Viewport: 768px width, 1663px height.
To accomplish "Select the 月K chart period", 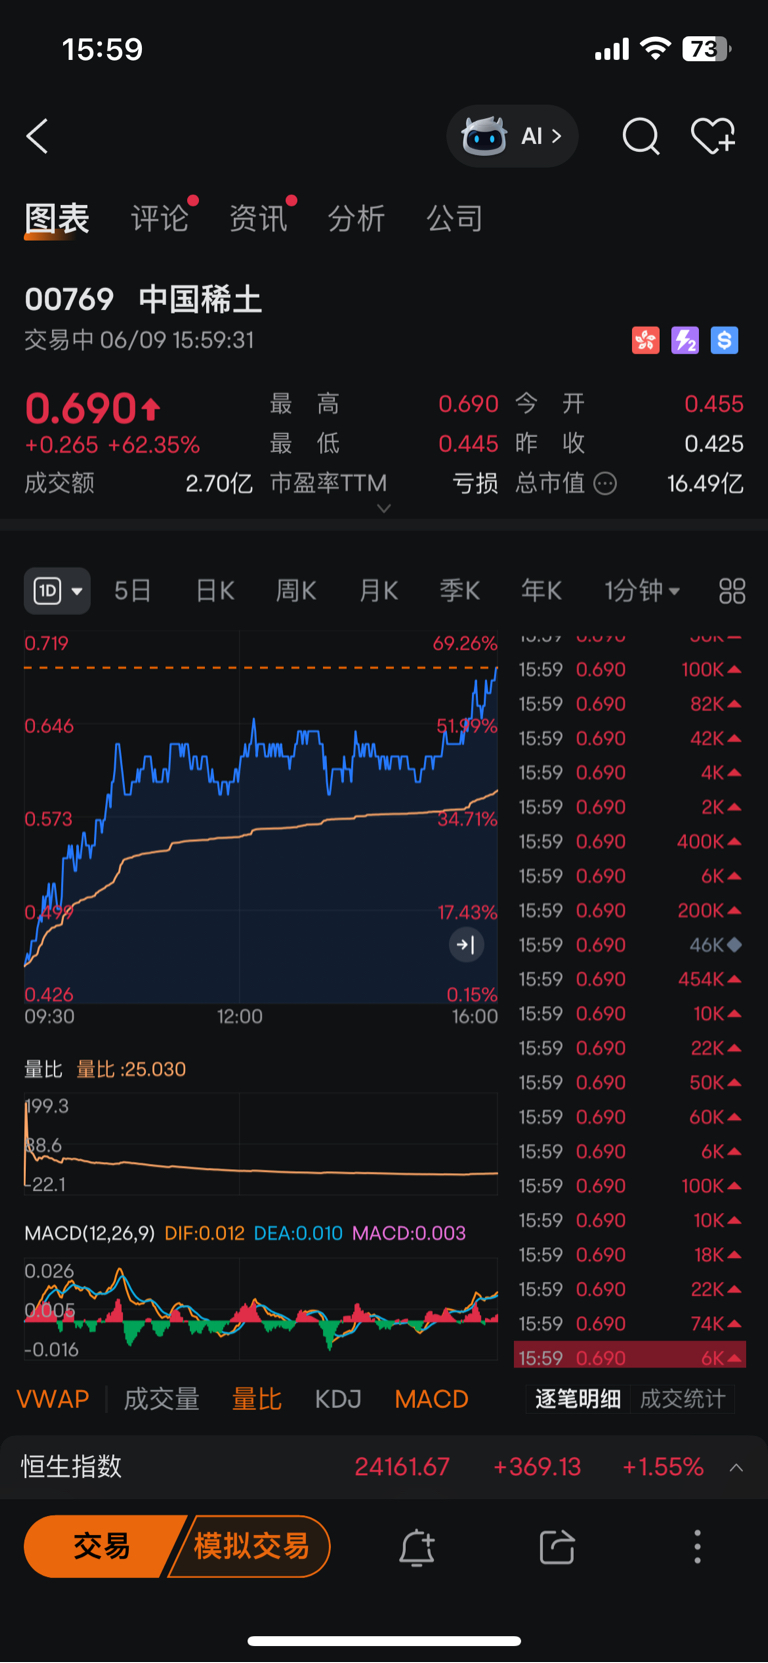I will pyautogui.click(x=378, y=591).
